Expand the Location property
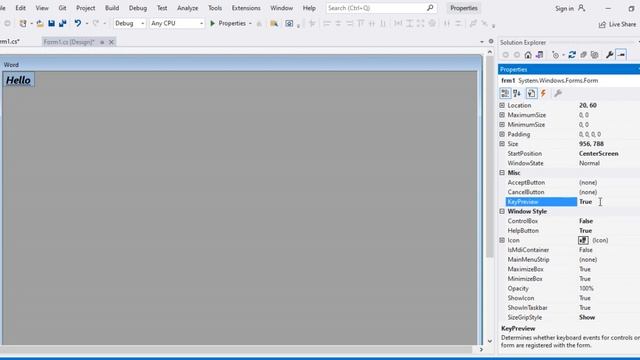Screen dimensions: 640x360 coord(502,105)
